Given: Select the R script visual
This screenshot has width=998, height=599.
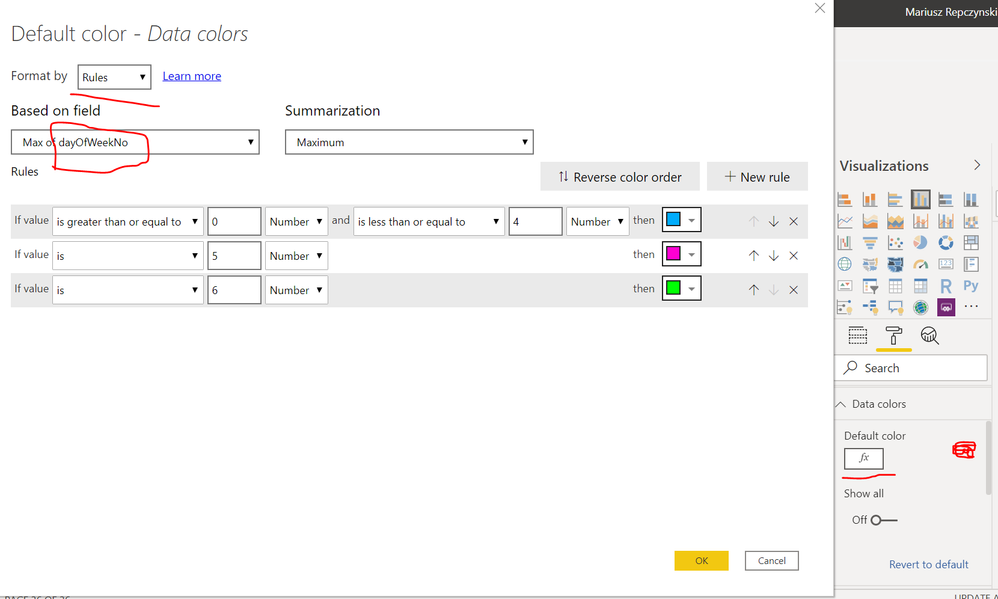Looking at the screenshot, I should pos(946,286).
